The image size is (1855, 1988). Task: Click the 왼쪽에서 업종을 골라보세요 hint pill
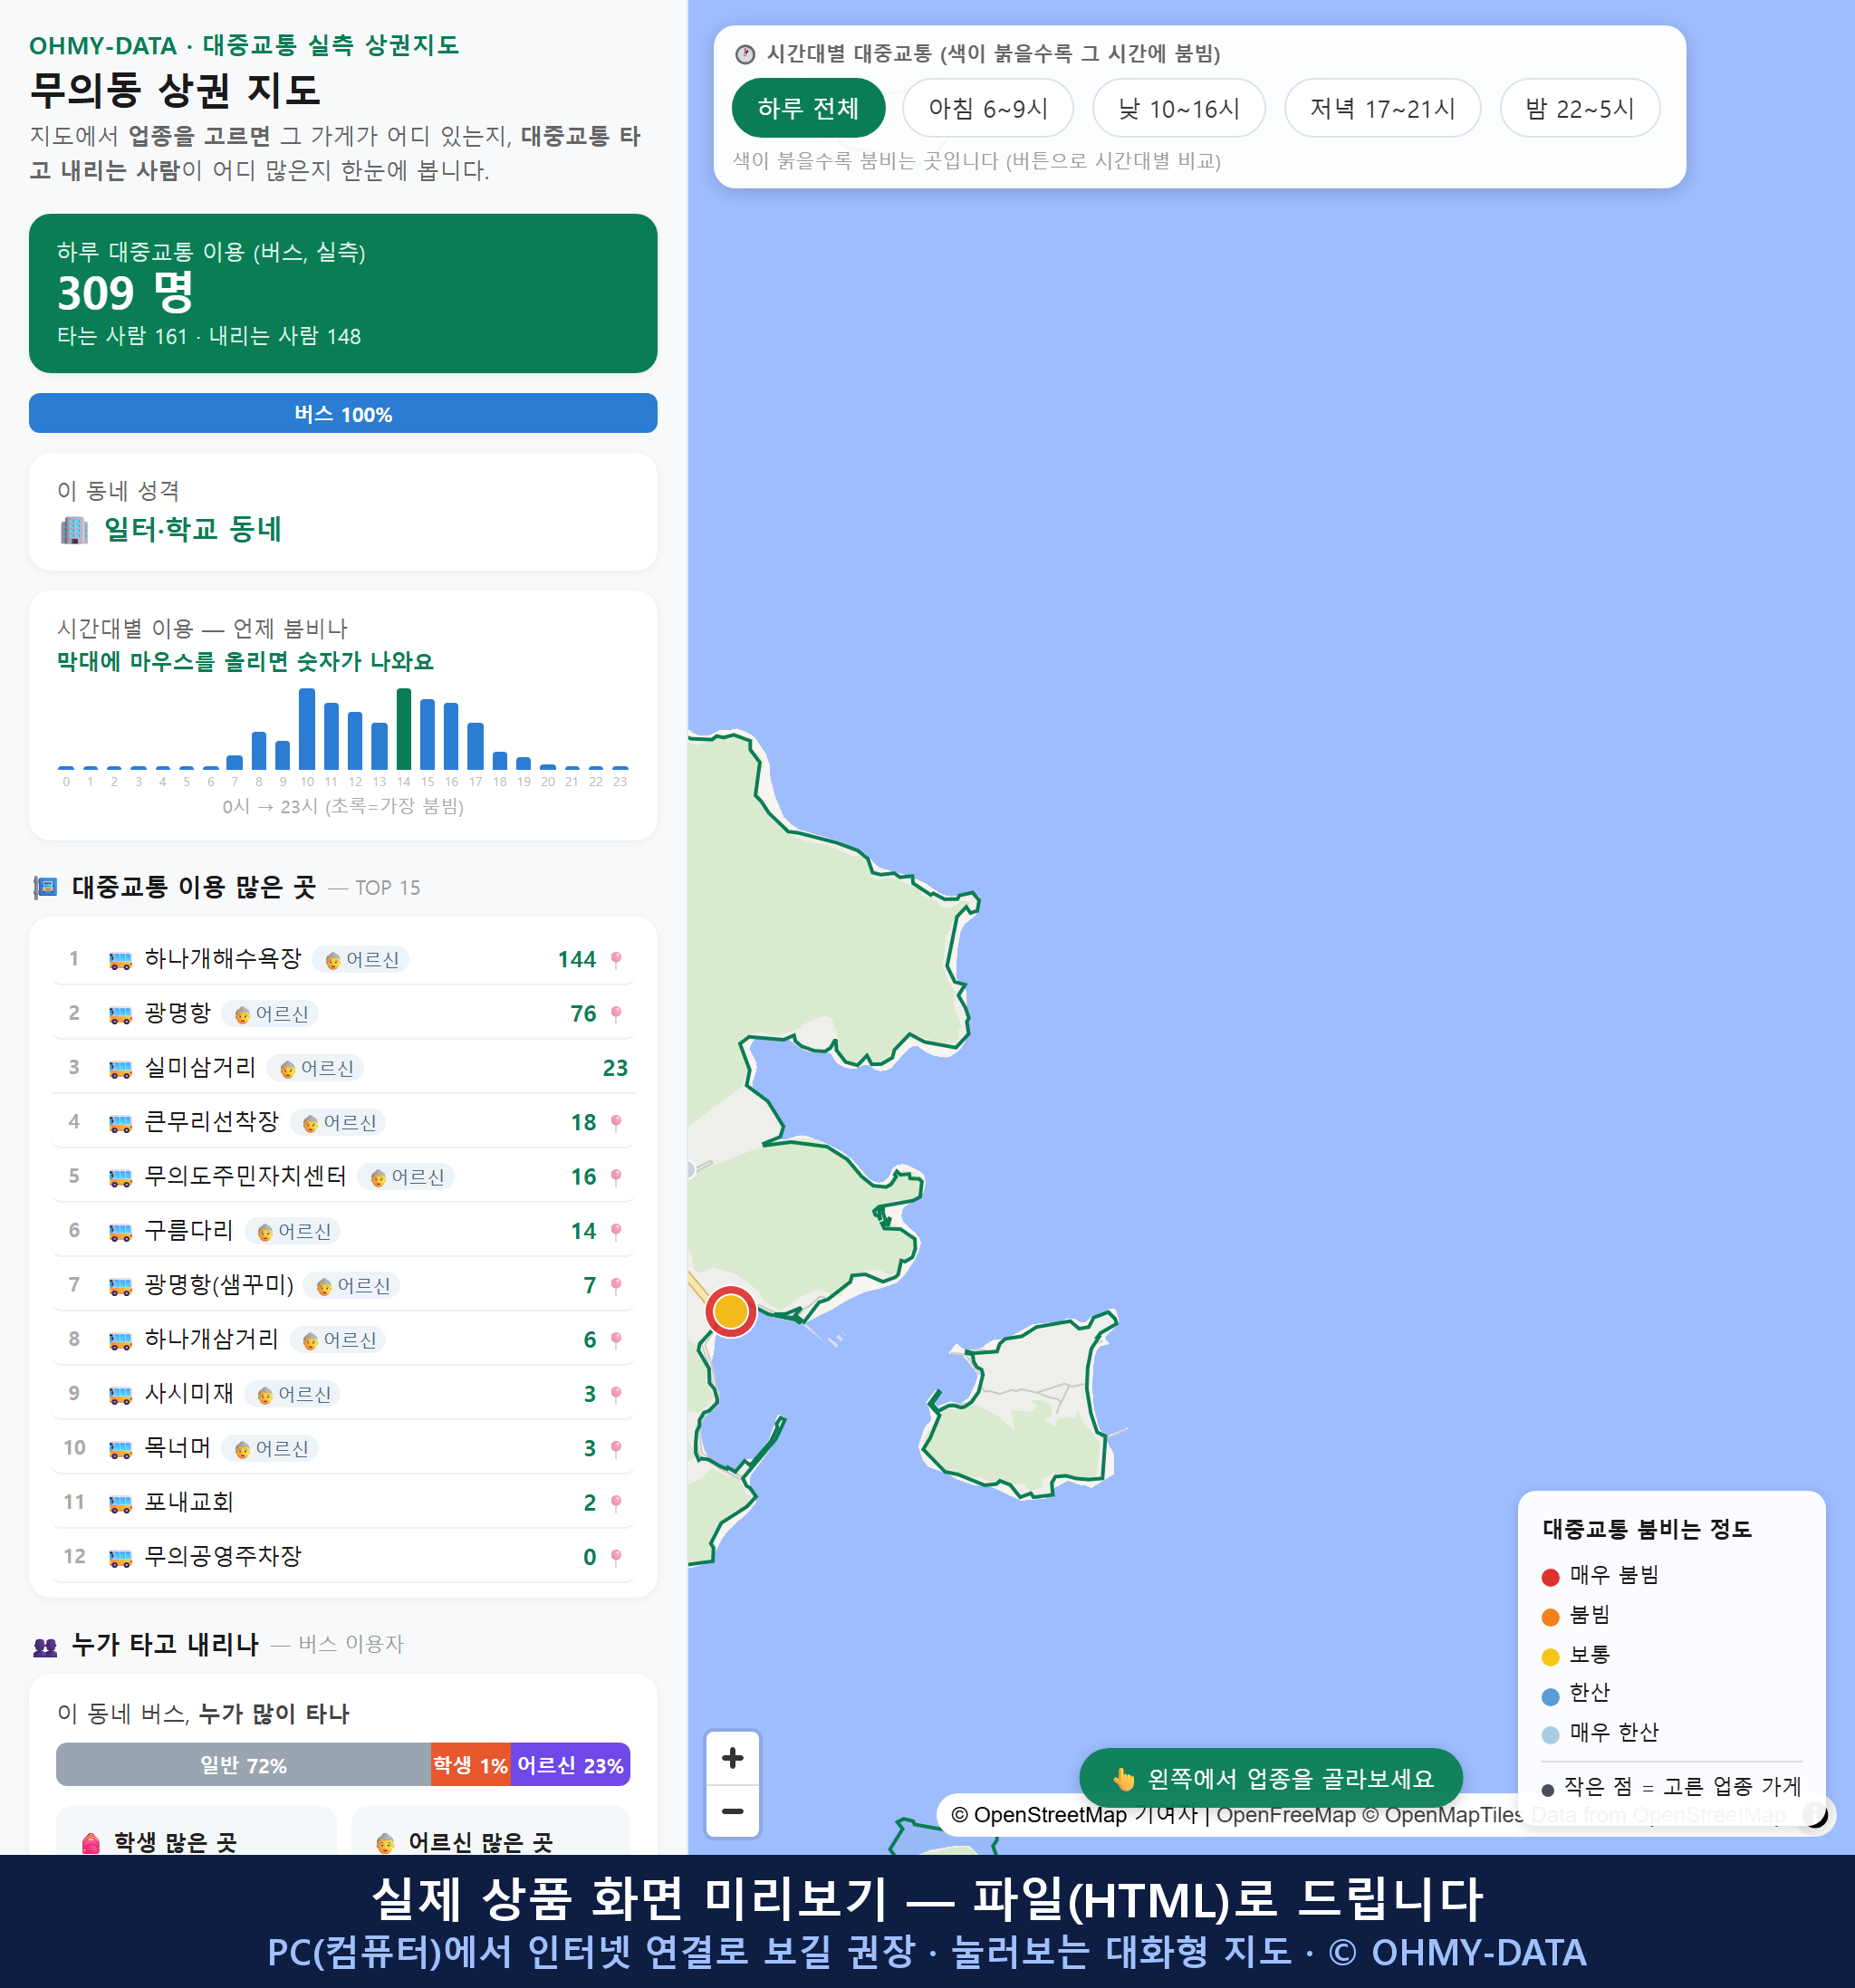point(1270,1778)
